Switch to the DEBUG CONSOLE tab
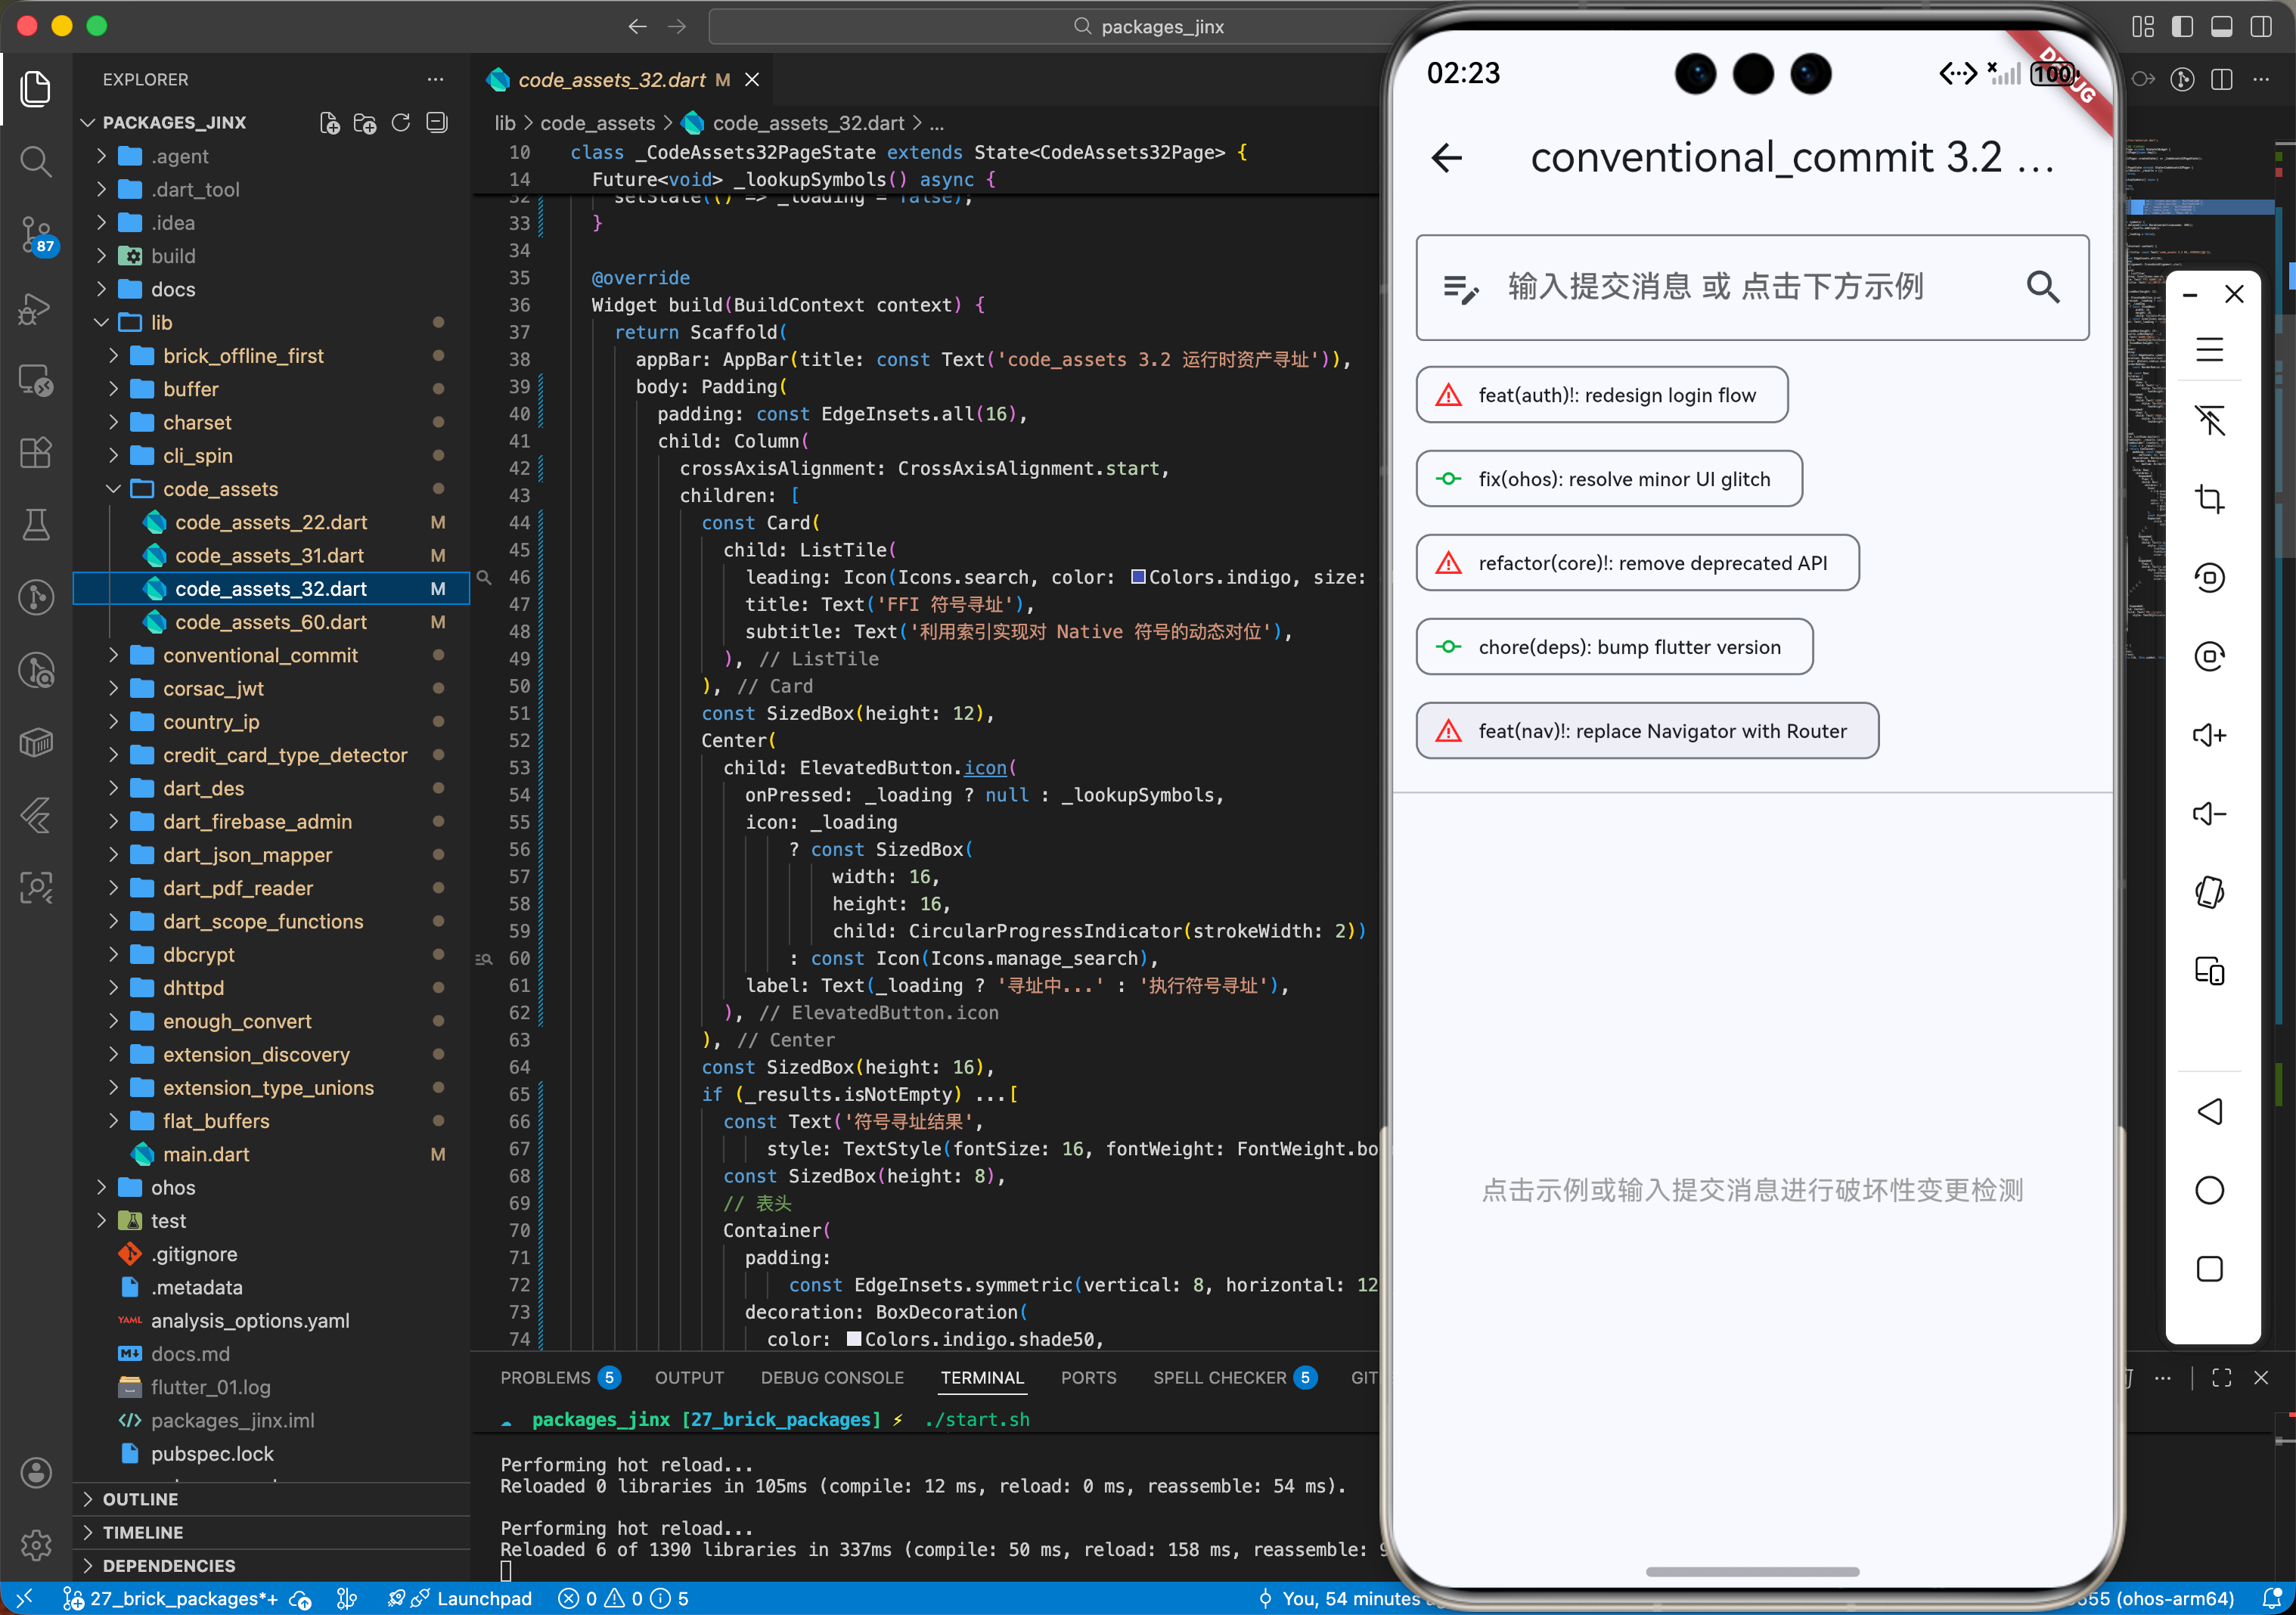Screen dimensions: 2296x1615 pos(831,1378)
